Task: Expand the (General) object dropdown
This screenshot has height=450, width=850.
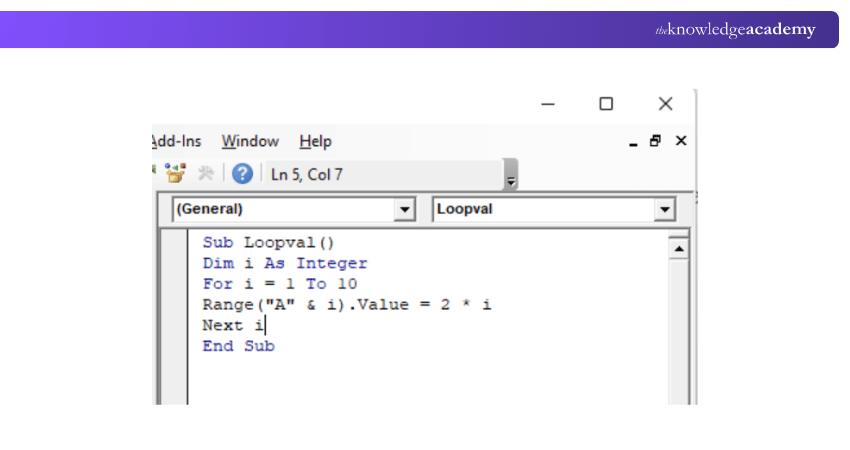Action: (x=404, y=209)
